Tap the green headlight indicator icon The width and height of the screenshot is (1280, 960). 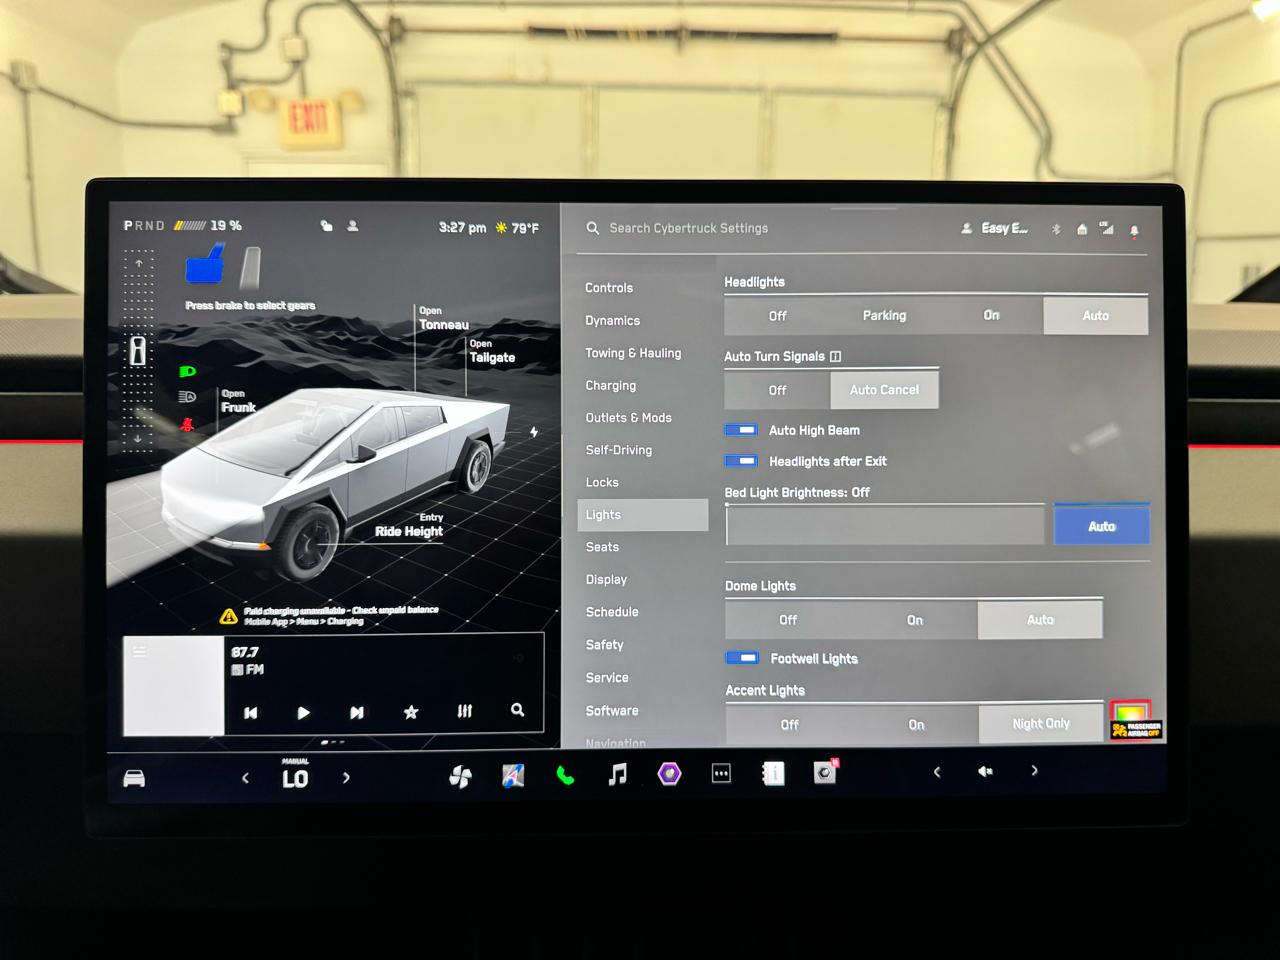[x=187, y=371]
